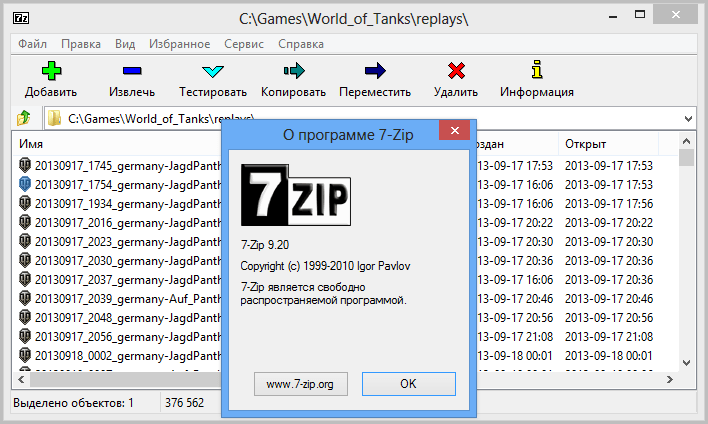Click replay icon for 20130917_2023 file
Image resolution: width=708 pixels, height=424 pixels.
pos(25,241)
